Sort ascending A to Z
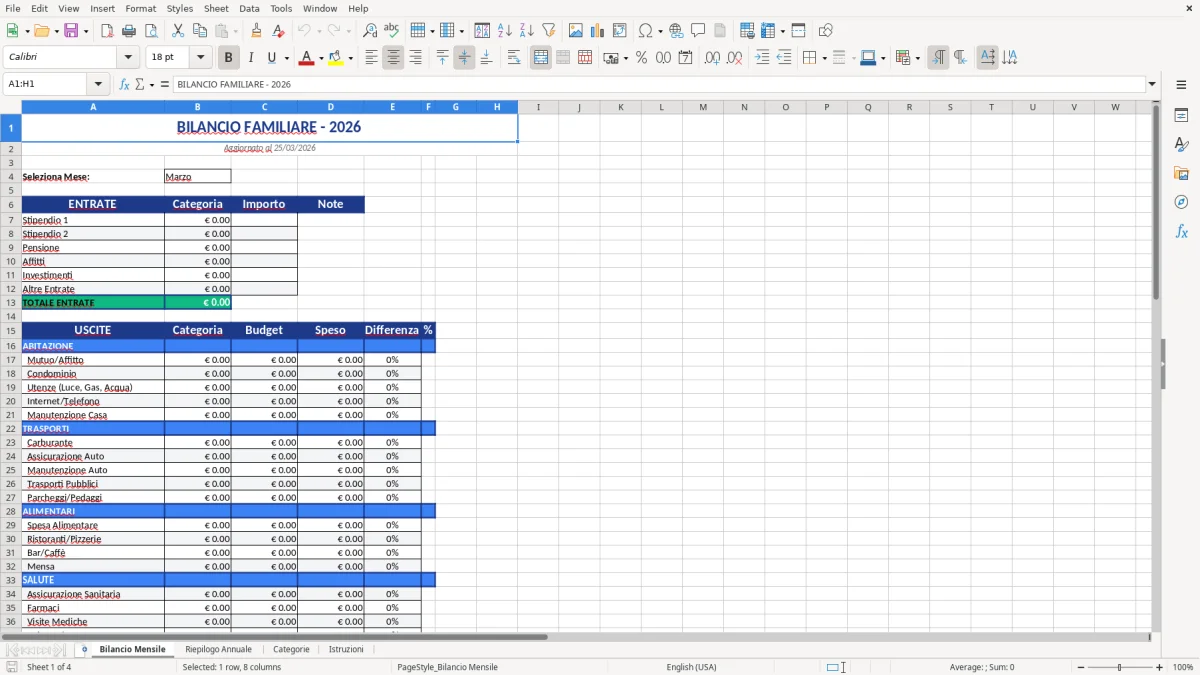The image size is (1200, 675). click(505, 31)
